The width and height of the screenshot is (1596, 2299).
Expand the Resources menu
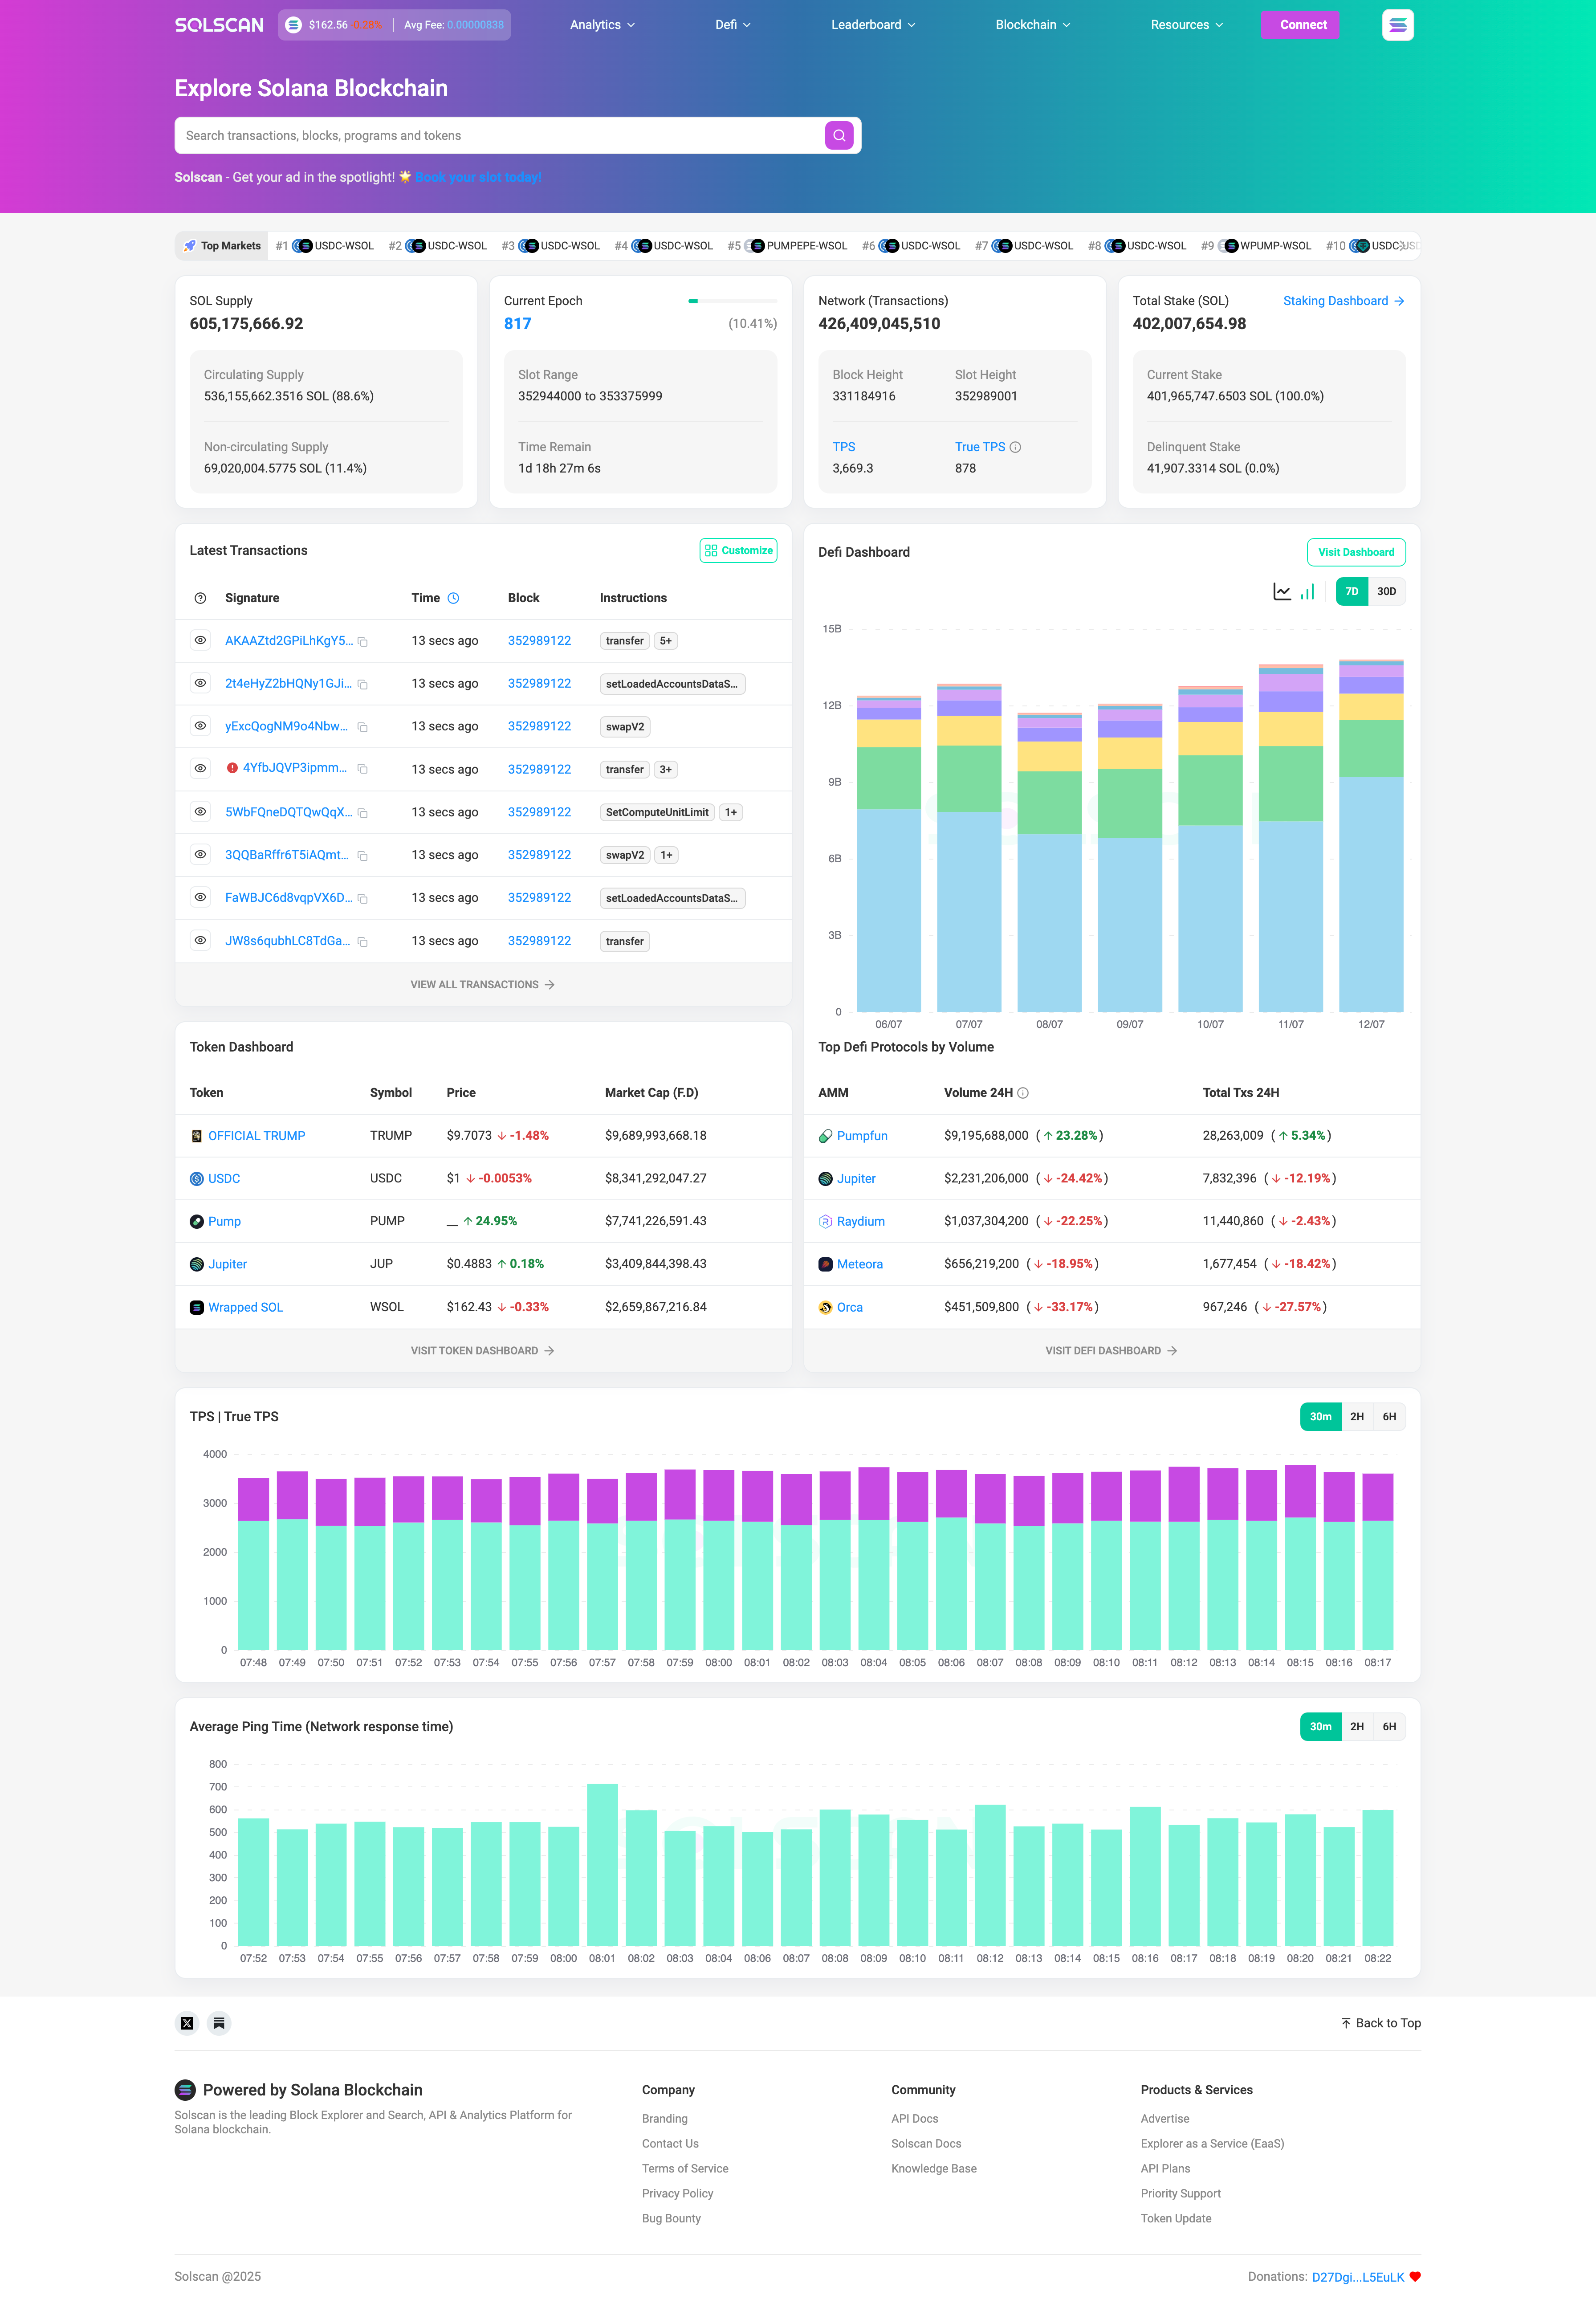coord(1187,25)
